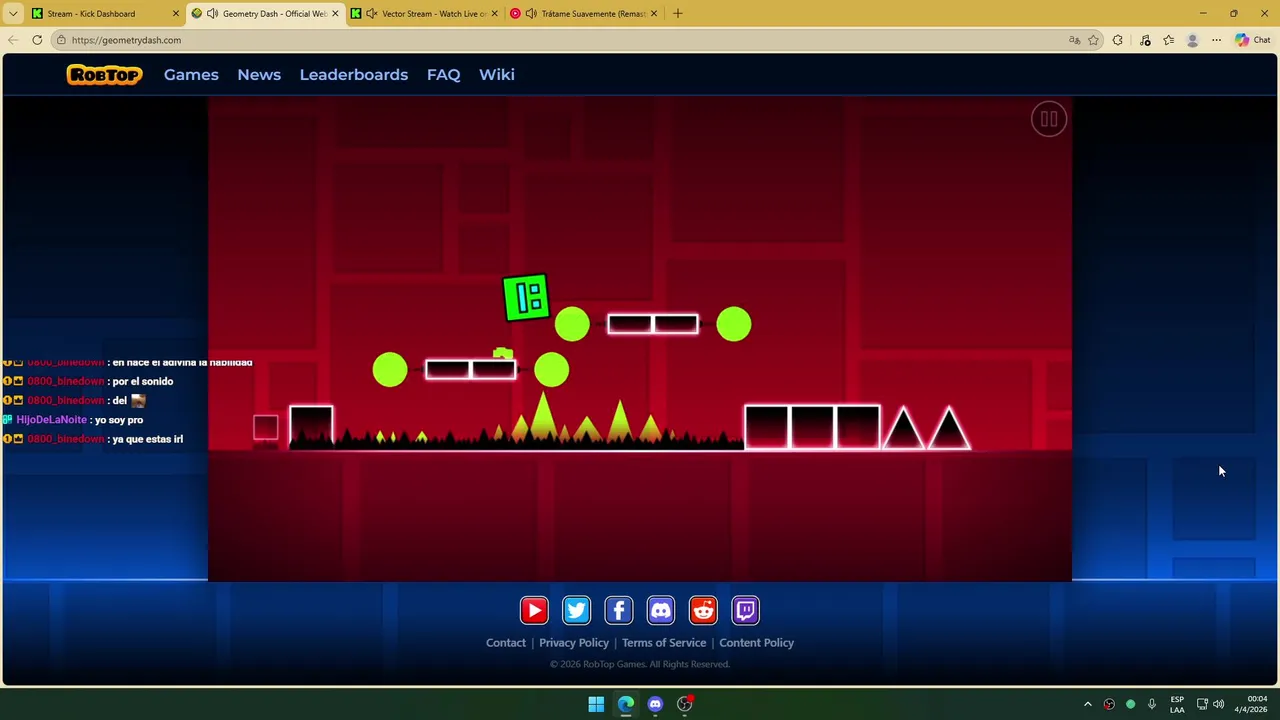The height and width of the screenshot is (720, 1280).
Task: Open browser settings and more menu
Action: pyautogui.click(x=1216, y=40)
